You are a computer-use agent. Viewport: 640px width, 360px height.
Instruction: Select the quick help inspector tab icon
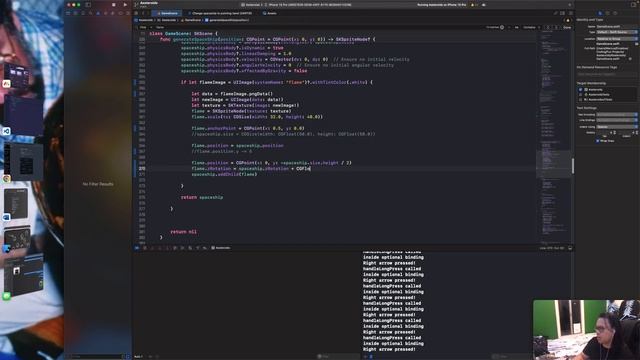click(615, 13)
